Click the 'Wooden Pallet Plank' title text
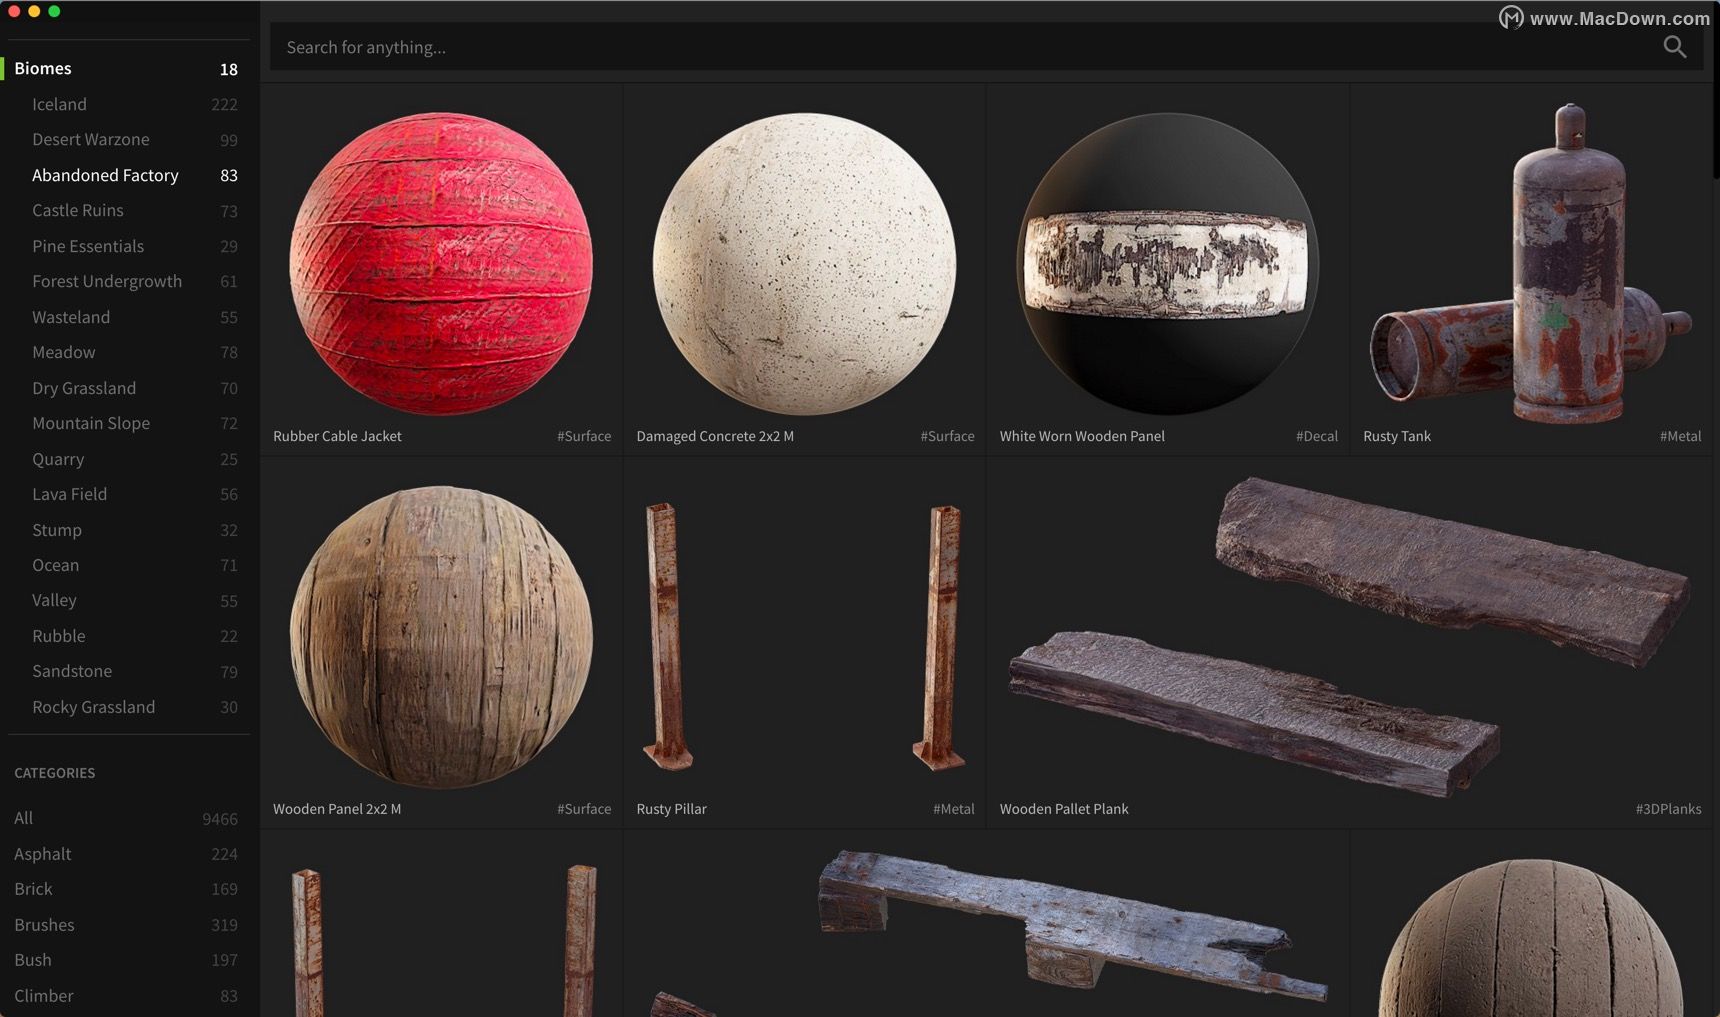The image size is (1720, 1017). pyautogui.click(x=1064, y=809)
